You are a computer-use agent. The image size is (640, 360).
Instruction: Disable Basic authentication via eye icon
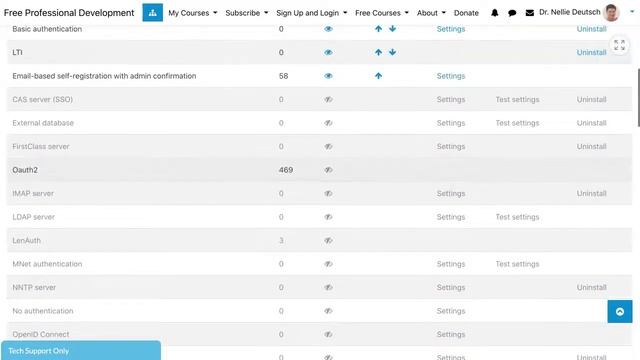pos(328,29)
